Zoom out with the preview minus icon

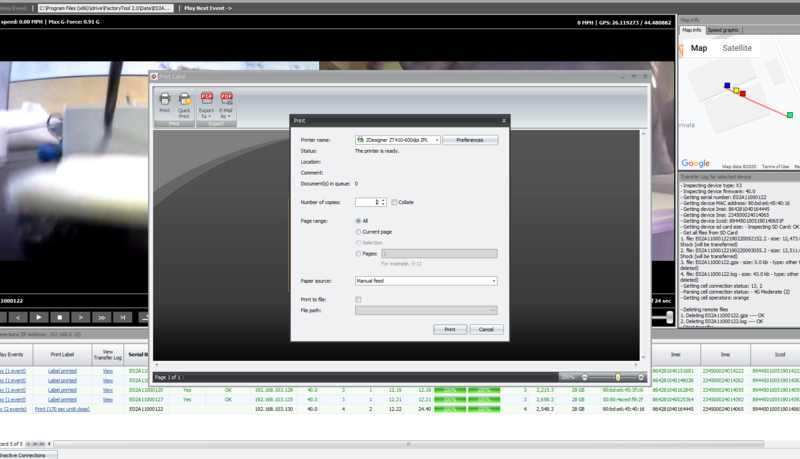[x=585, y=377]
